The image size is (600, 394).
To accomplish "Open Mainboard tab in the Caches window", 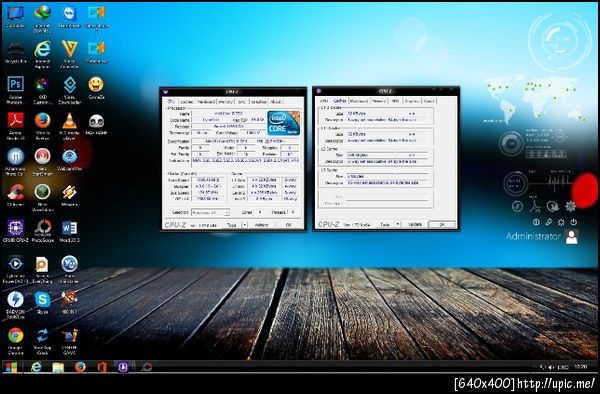I will [359, 101].
